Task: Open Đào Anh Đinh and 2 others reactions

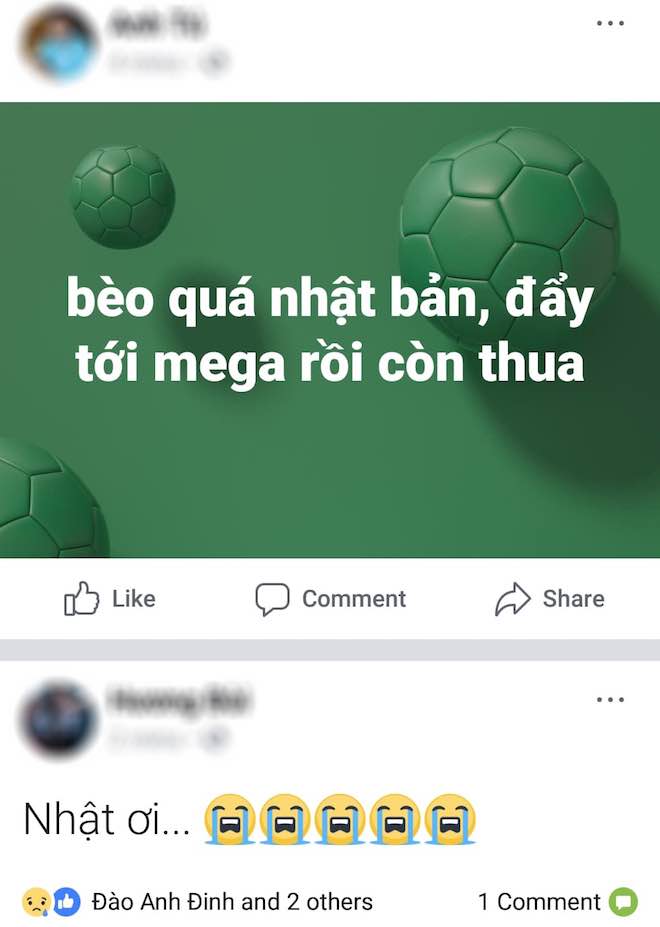Action: [x=232, y=902]
